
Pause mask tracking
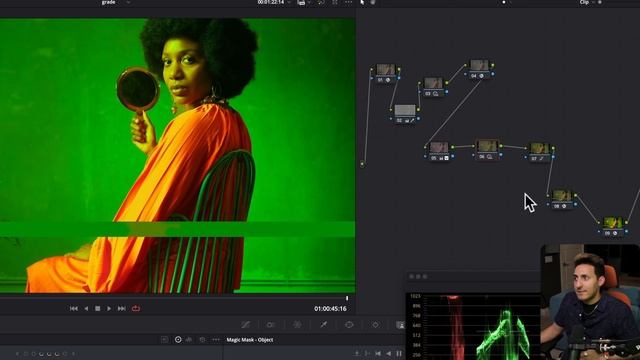pyautogui.click(x=399, y=353)
